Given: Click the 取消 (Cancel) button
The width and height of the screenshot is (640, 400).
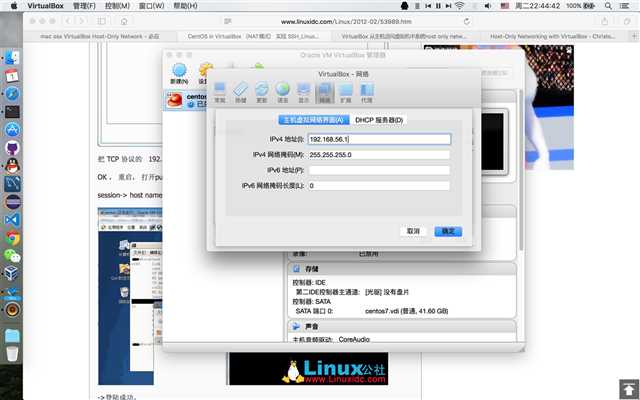Looking at the screenshot, I should [x=413, y=231].
